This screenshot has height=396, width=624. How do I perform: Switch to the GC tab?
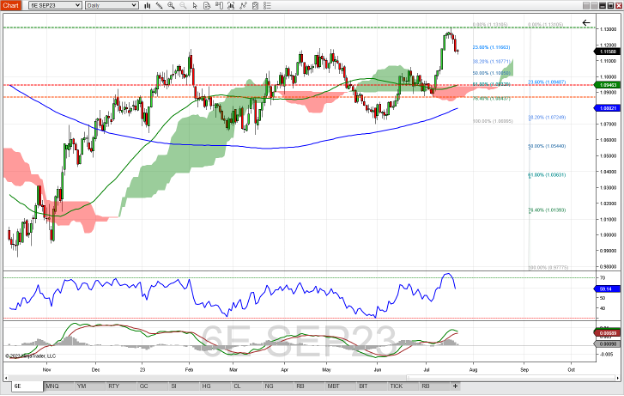point(153,386)
